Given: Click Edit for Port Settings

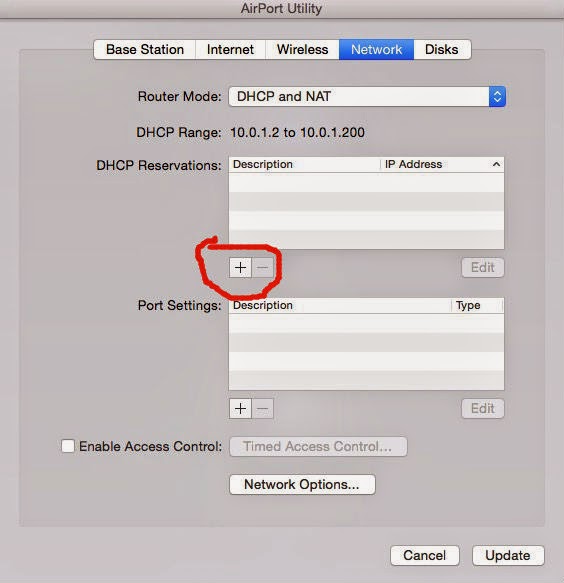Looking at the screenshot, I should 483,408.
